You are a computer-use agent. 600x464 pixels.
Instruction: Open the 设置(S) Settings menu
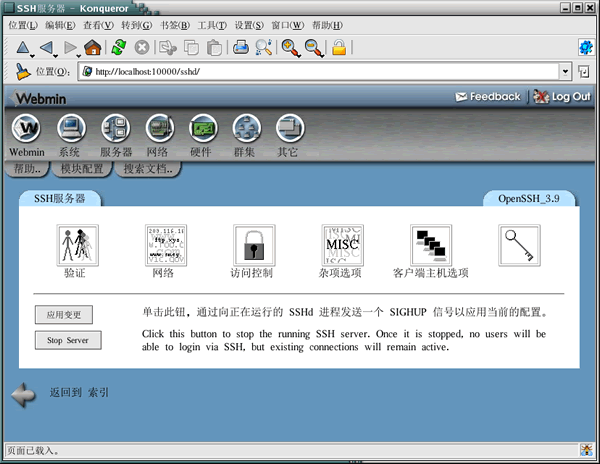point(249,25)
